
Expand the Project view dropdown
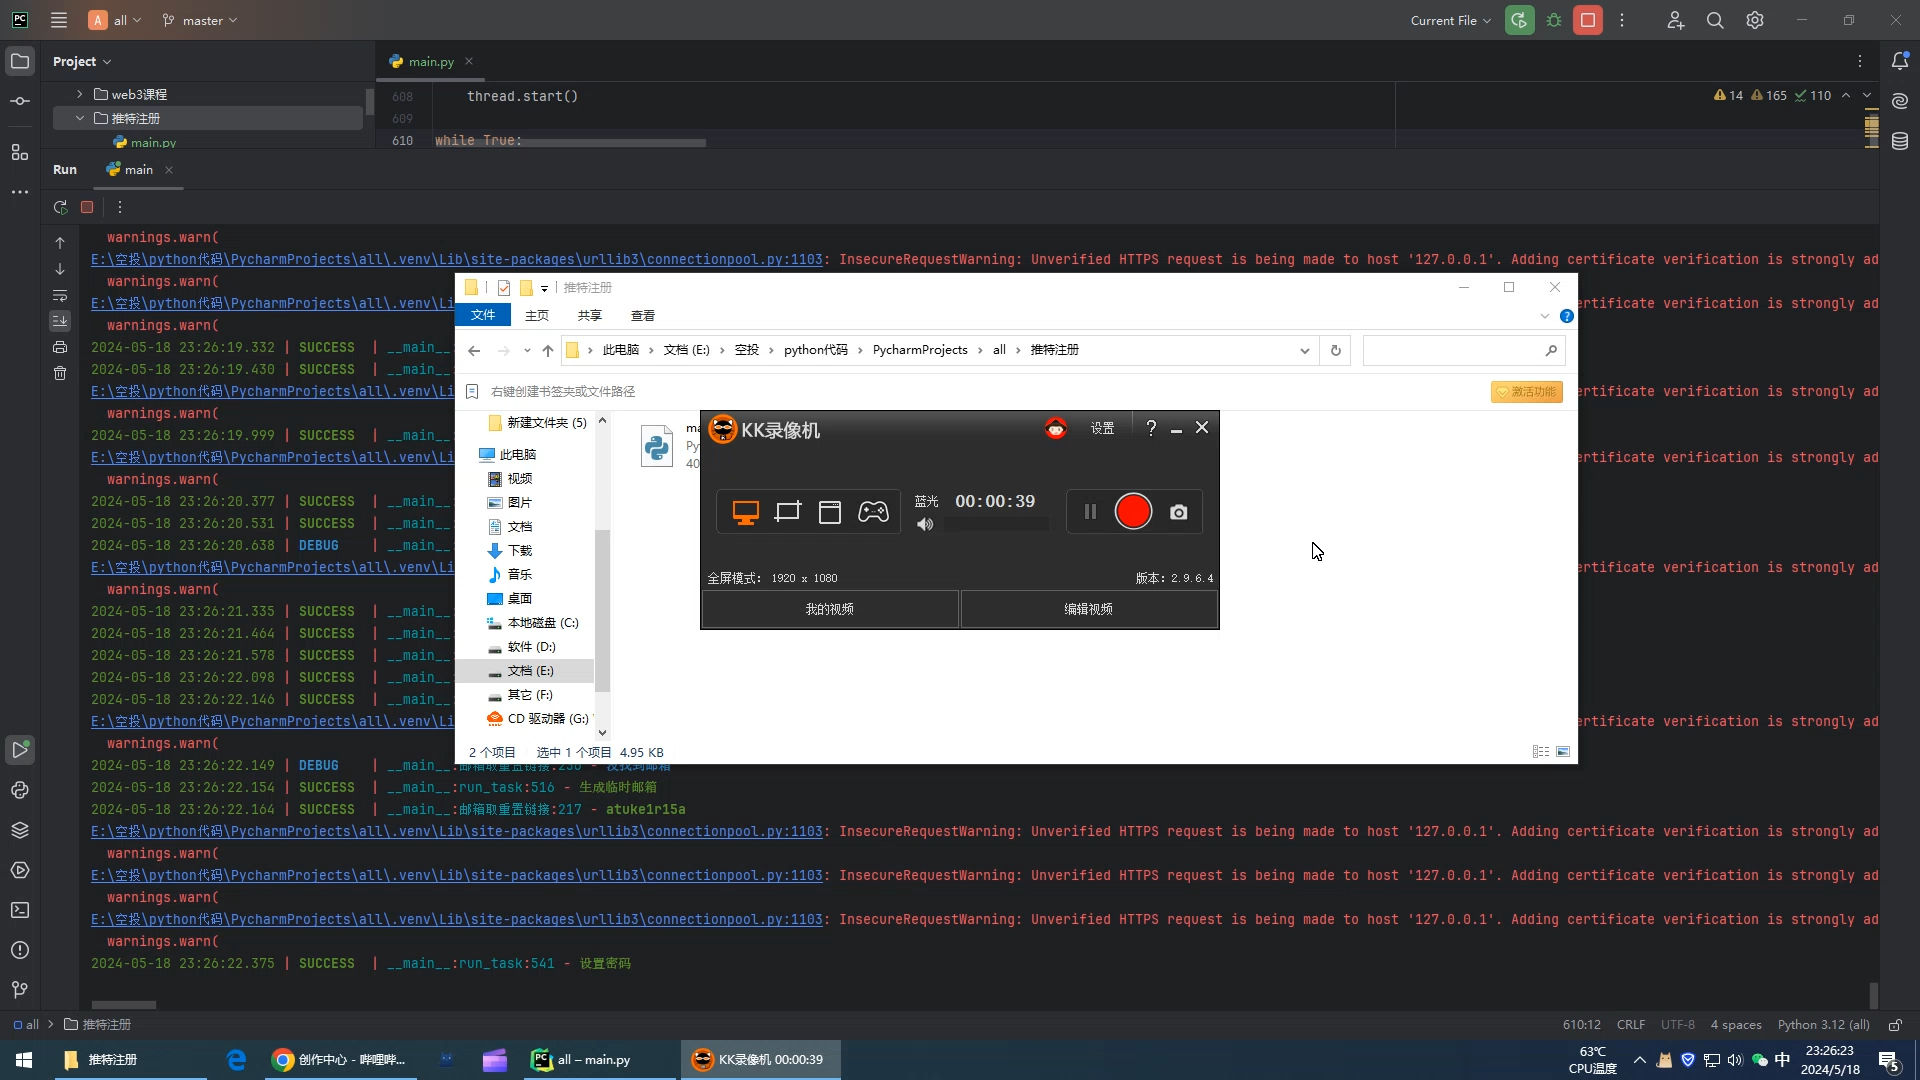pyautogui.click(x=82, y=62)
